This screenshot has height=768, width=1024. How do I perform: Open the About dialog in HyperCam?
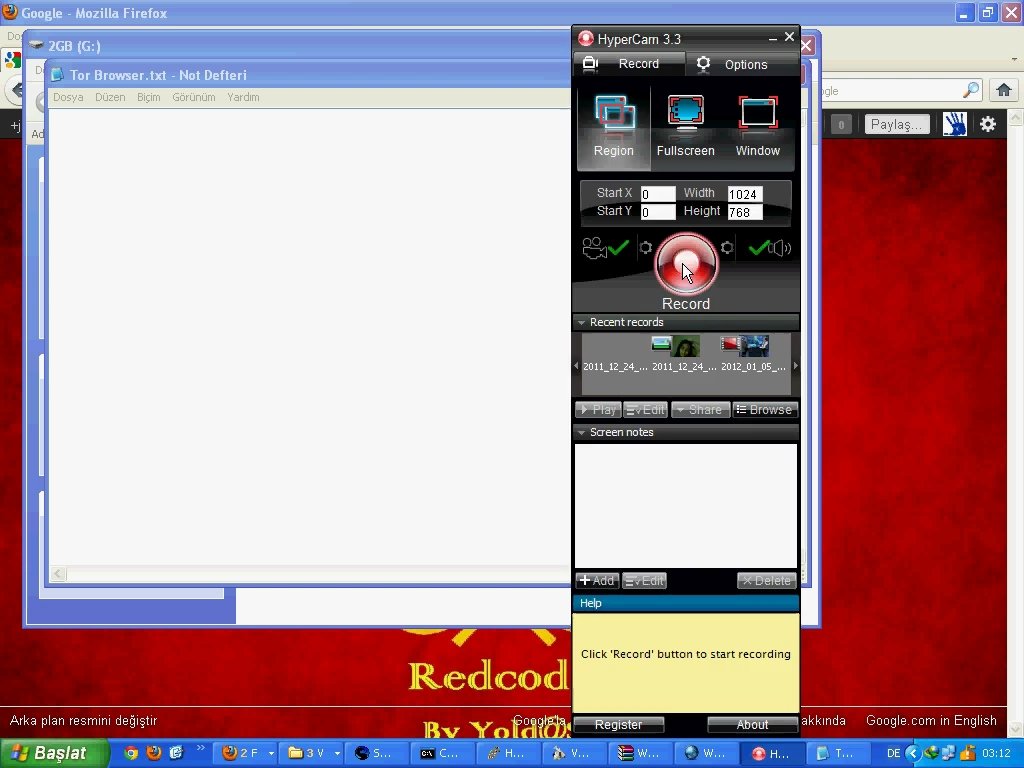click(752, 724)
